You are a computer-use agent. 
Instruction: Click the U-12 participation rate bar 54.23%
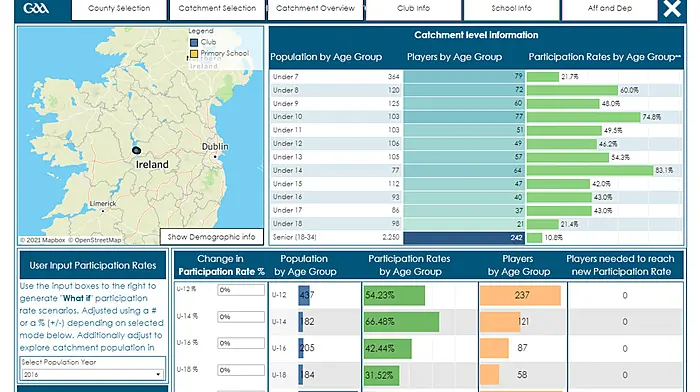[x=394, y=295]
